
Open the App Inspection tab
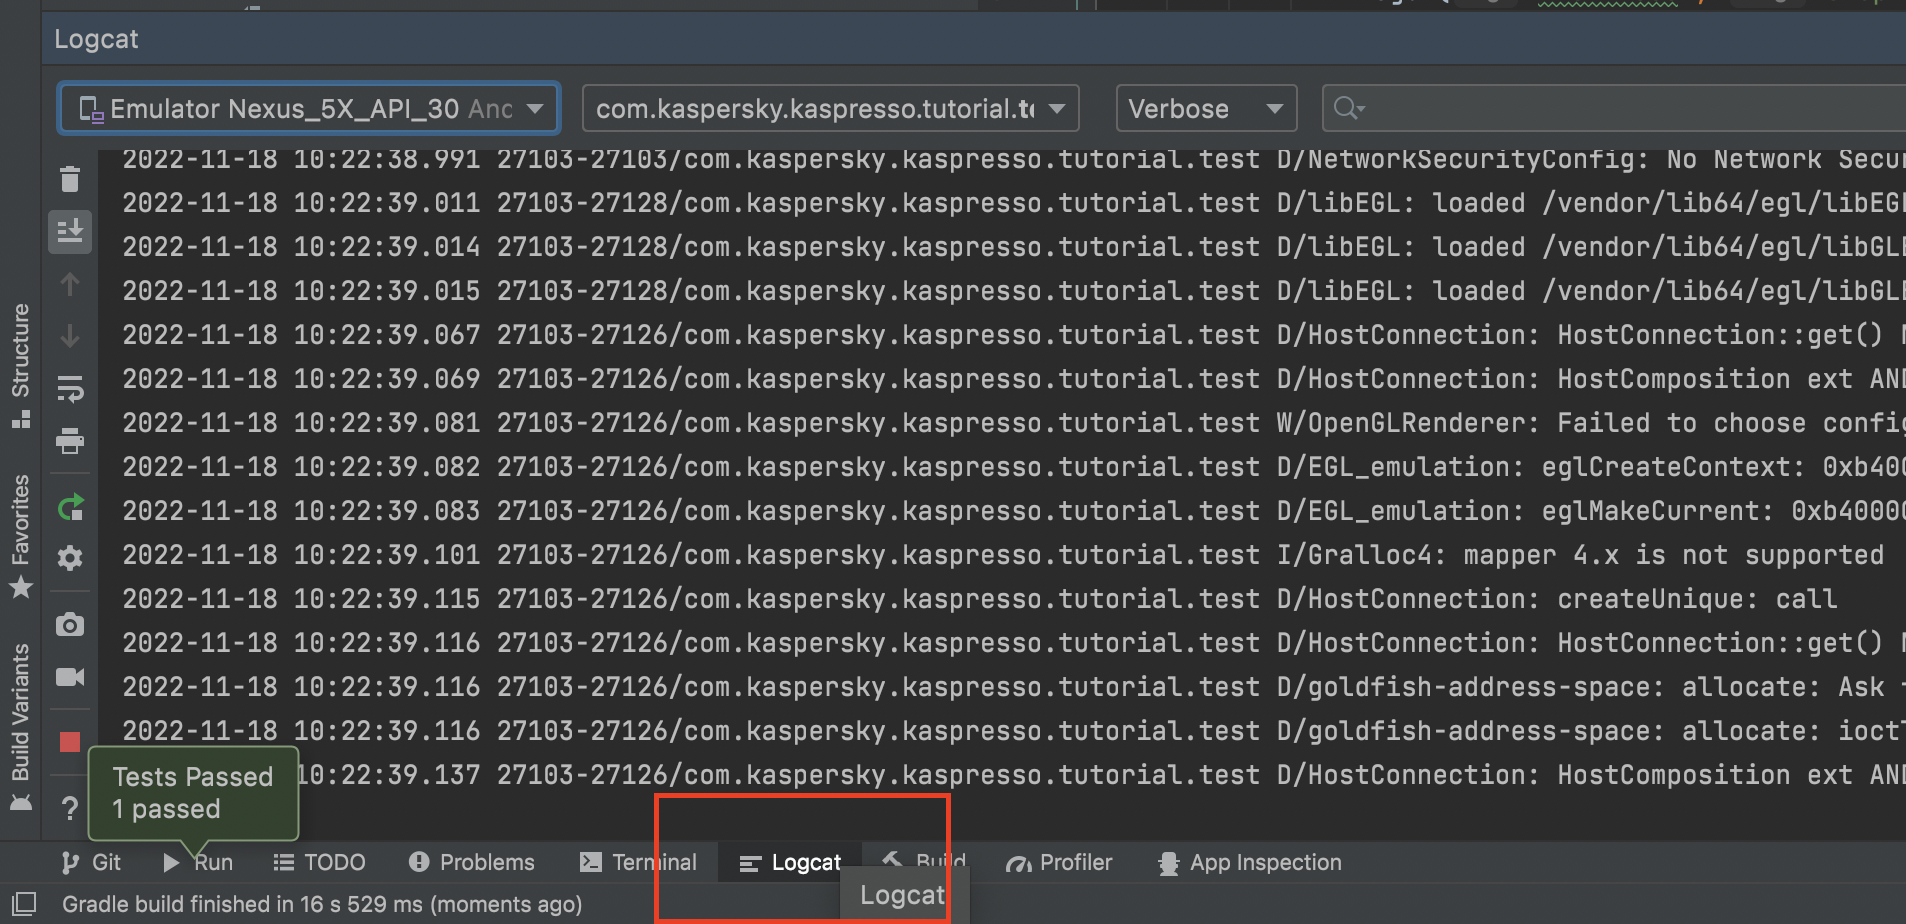1250,862
